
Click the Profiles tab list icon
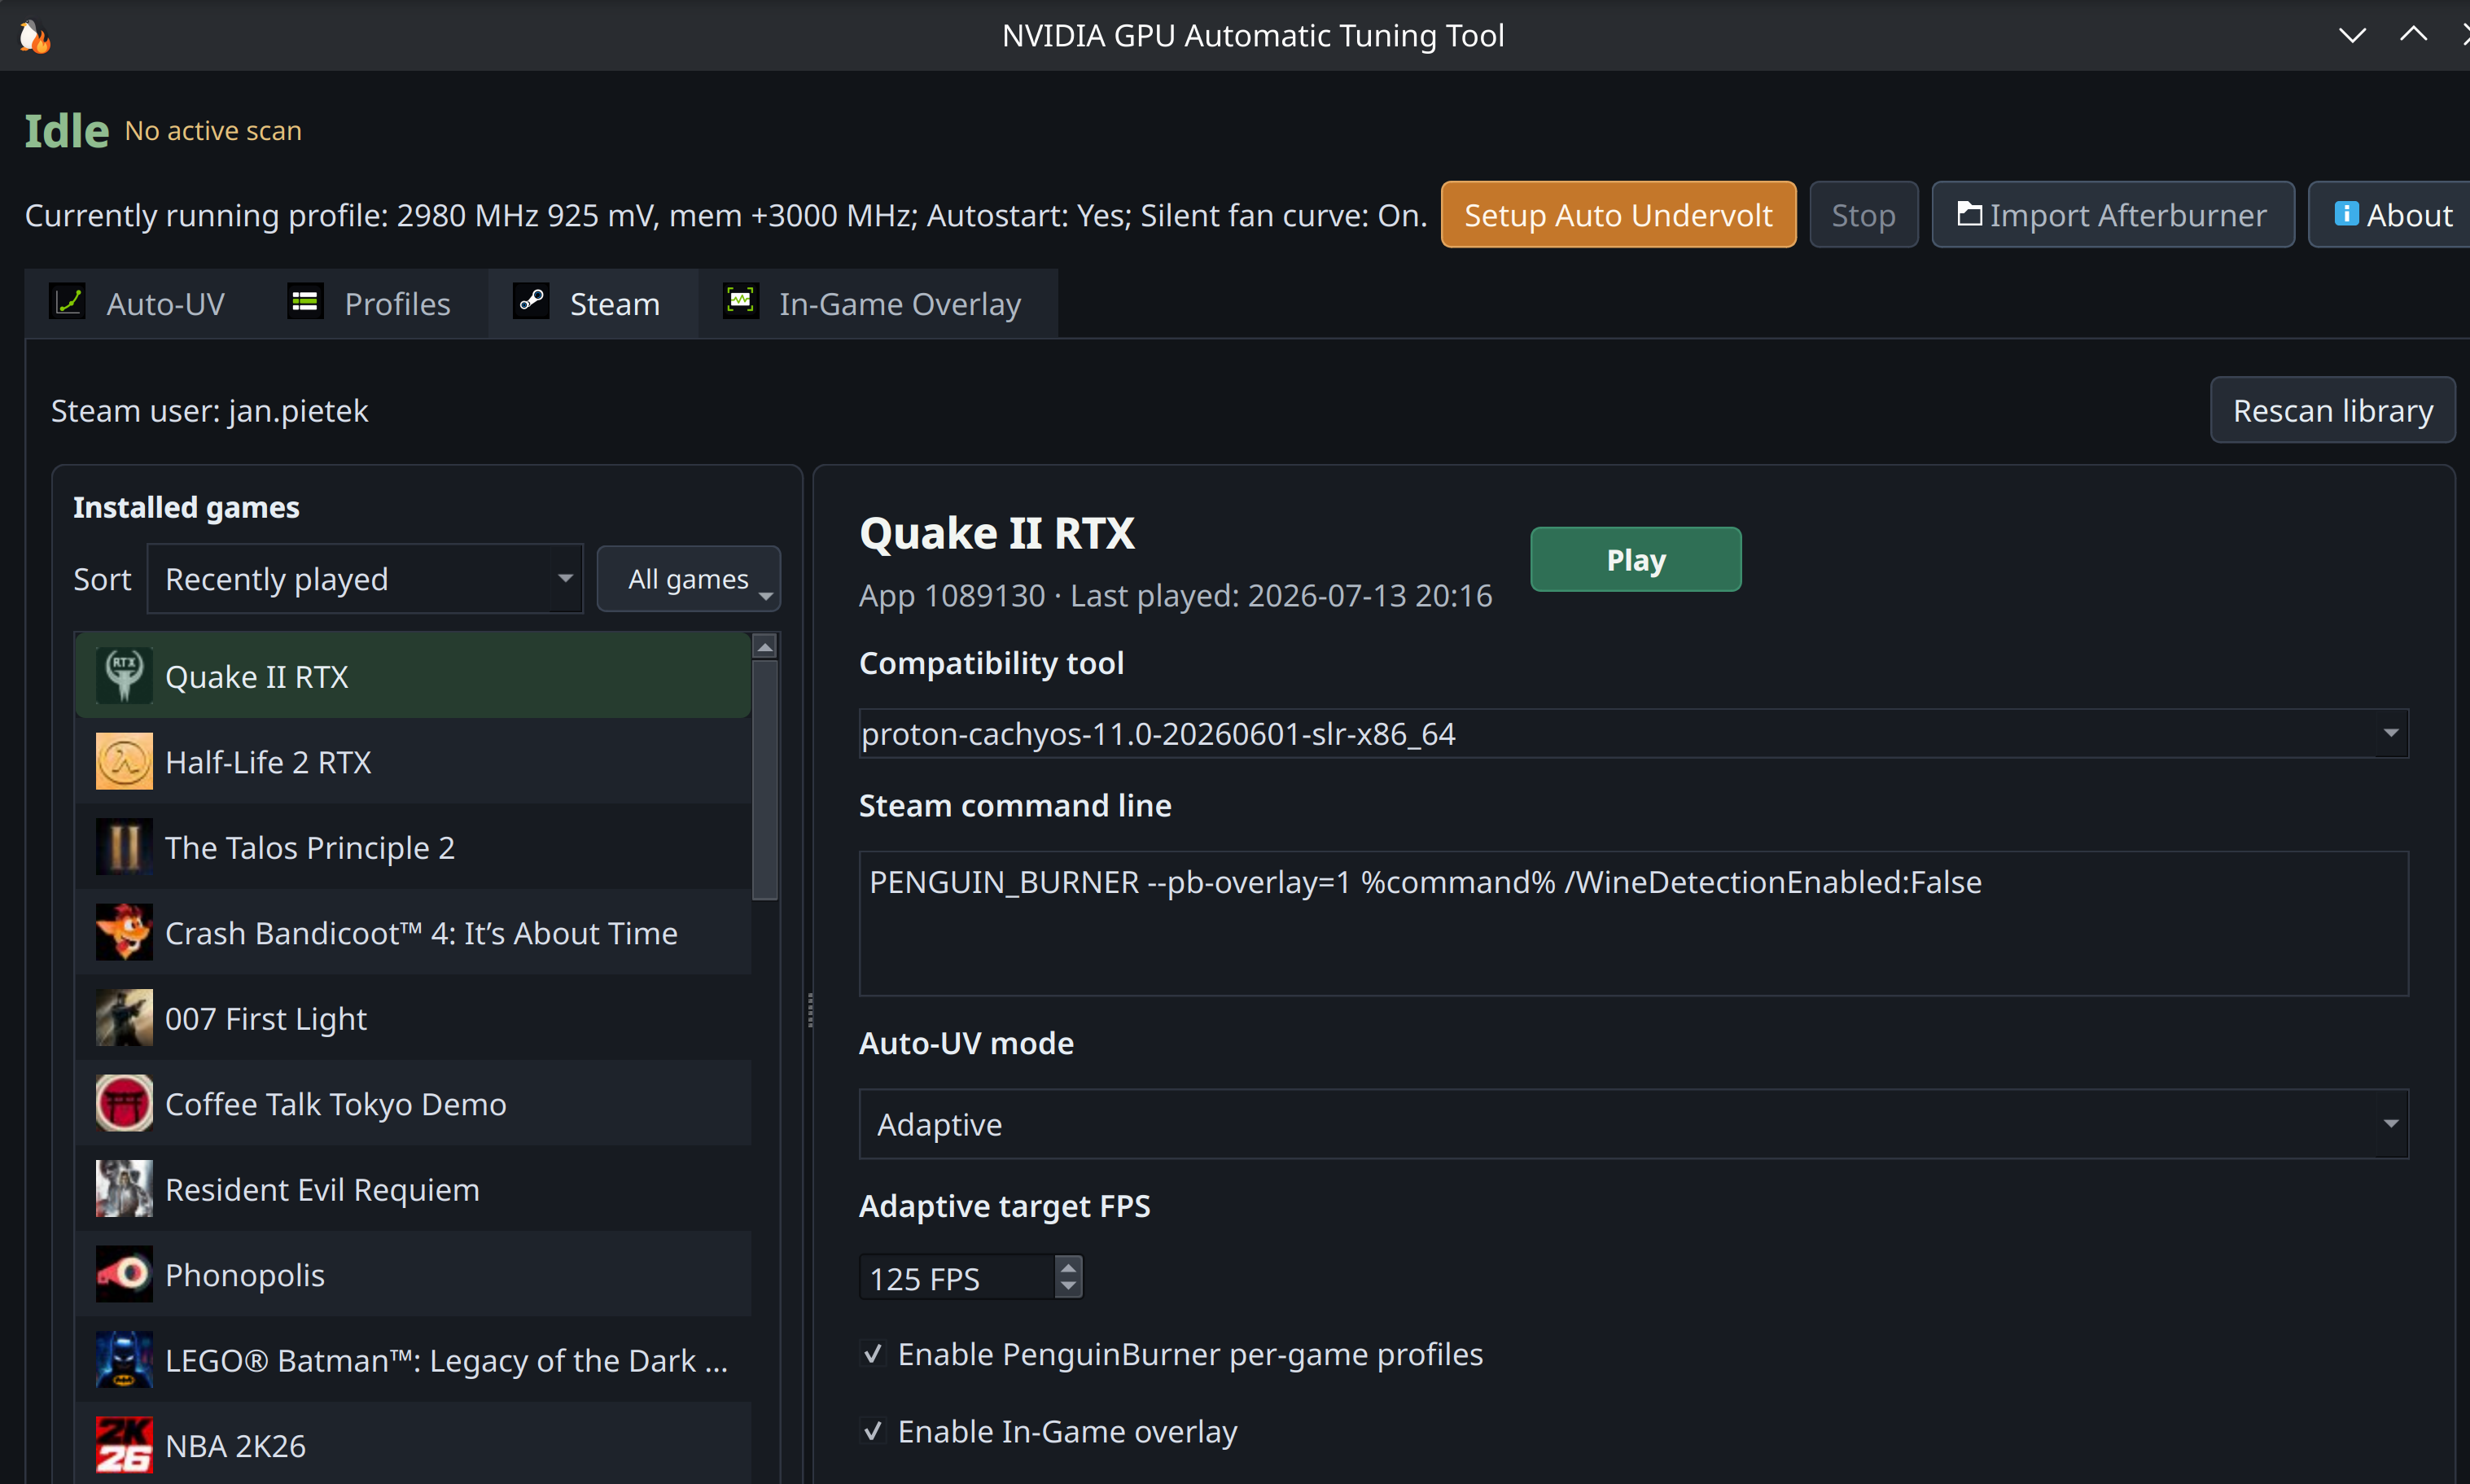[x=305, y=302]
